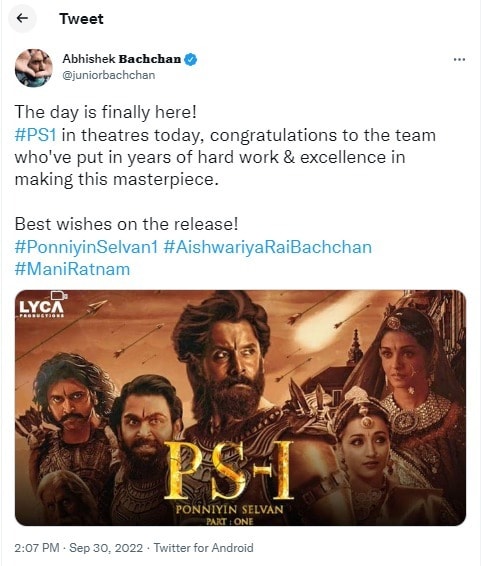
Task: Click the 'Best wishes on the release!' text
Action: pos(127,224)
